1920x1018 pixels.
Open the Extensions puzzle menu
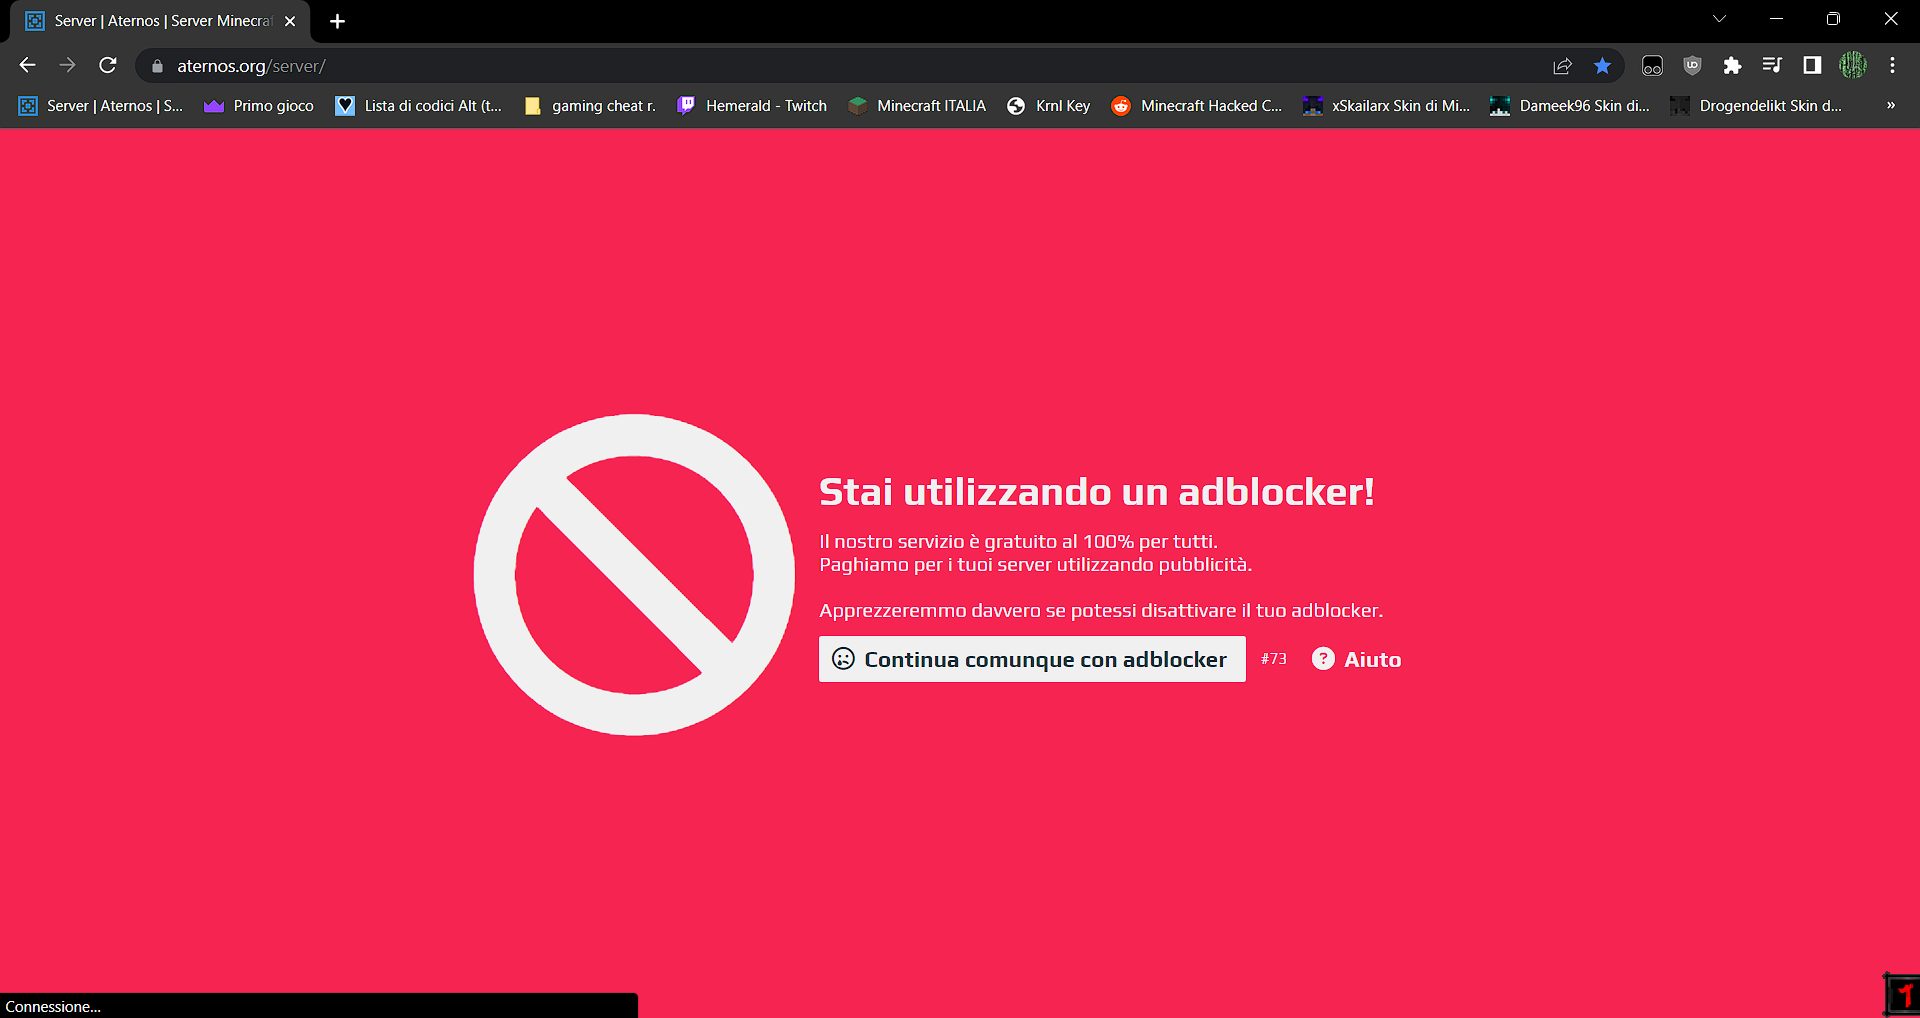click(1732, 66)
